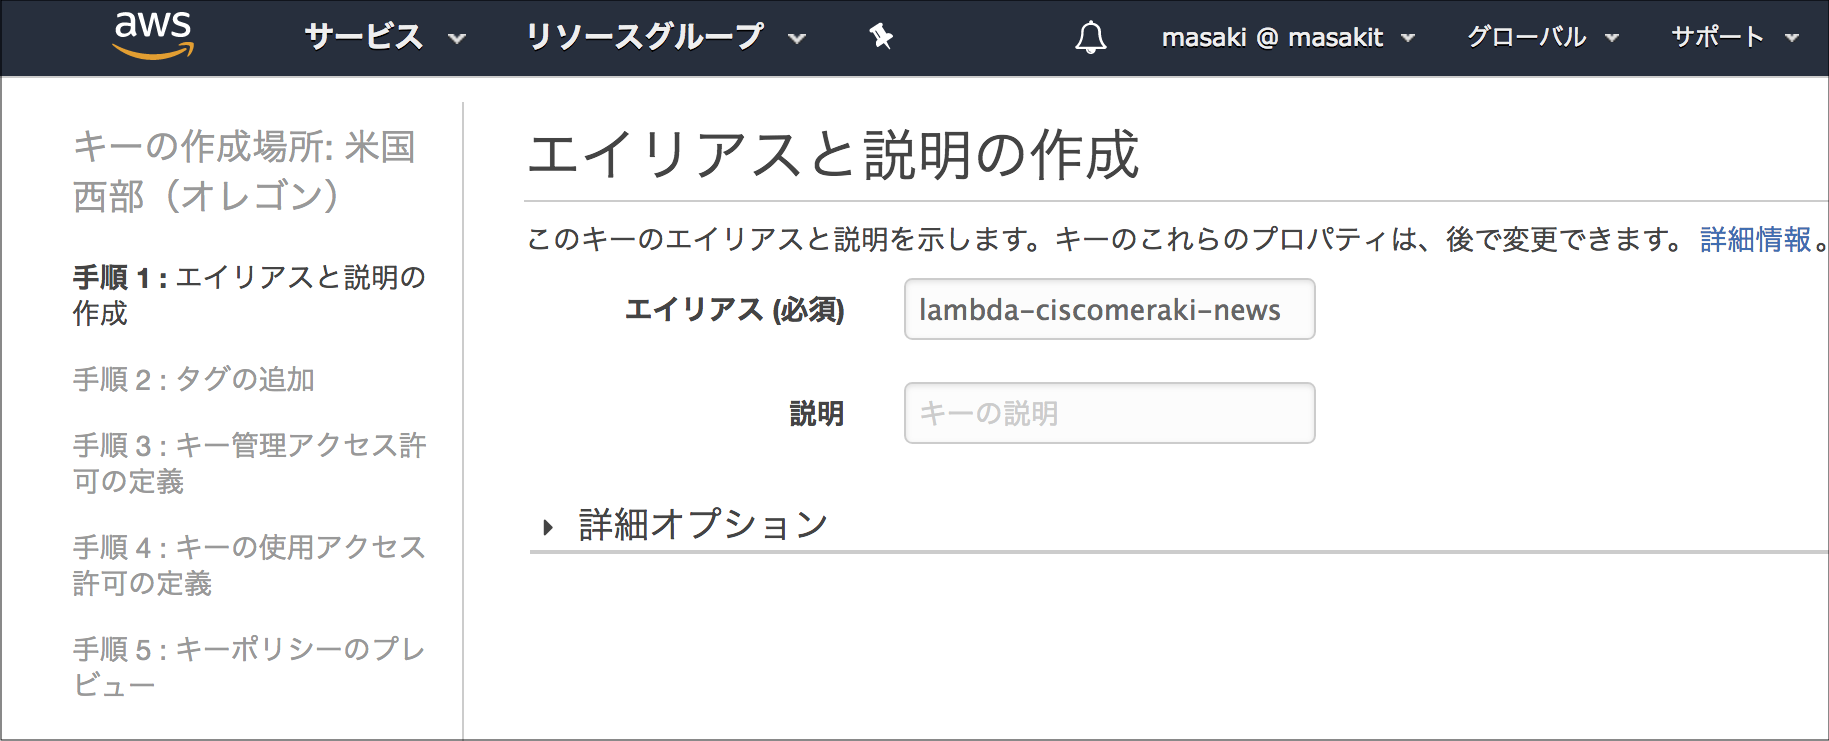Click the エイリアスと説明の作成 heading
Screen dimensions: 1829x741
833,154
